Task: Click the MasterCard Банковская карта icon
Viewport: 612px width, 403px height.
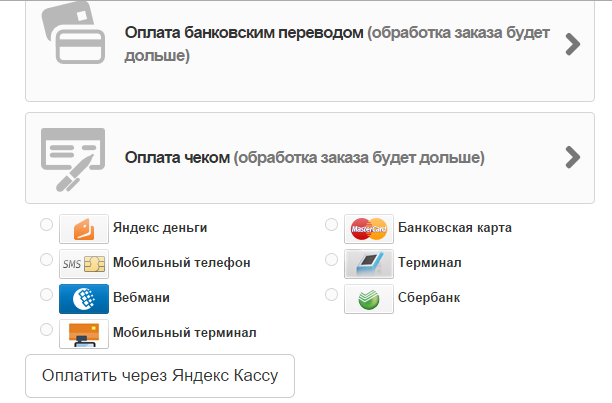Action: [369, 229]
